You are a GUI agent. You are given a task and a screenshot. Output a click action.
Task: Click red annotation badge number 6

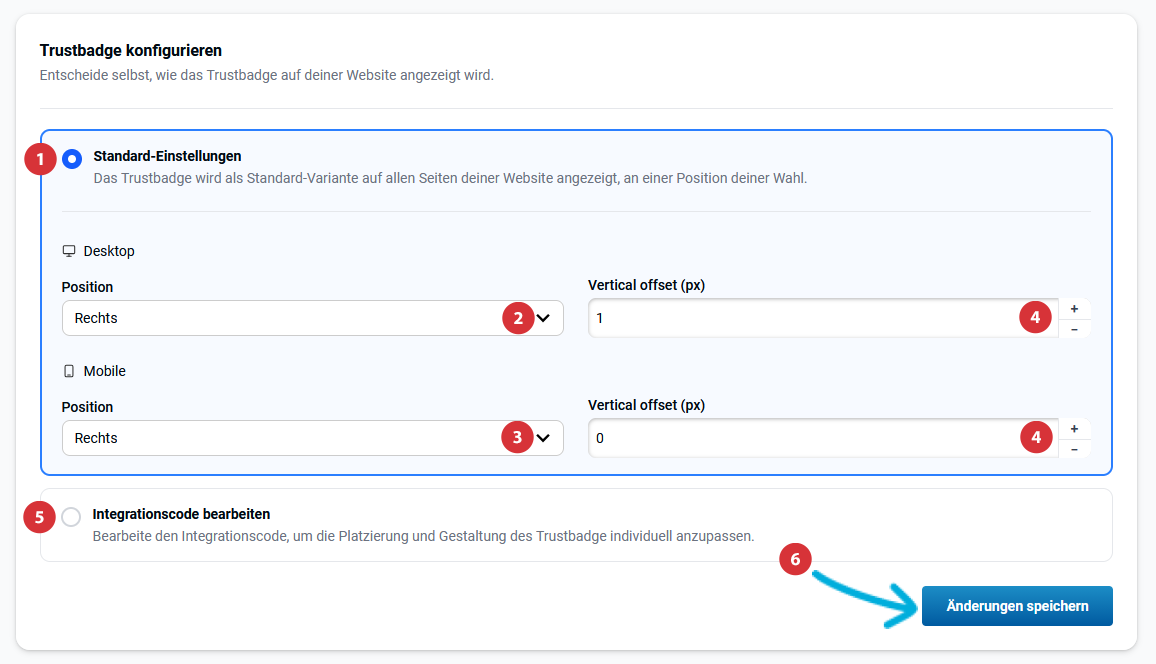click(795, 560)
